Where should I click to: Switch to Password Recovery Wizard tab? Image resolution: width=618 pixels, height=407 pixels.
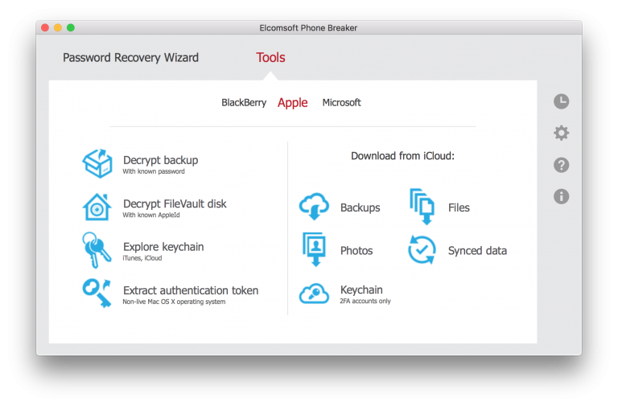coord(130,58)
